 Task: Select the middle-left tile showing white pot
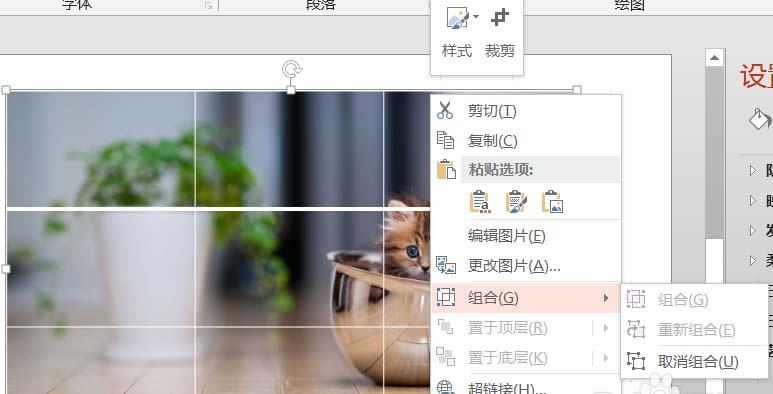[x=101, y=269]
